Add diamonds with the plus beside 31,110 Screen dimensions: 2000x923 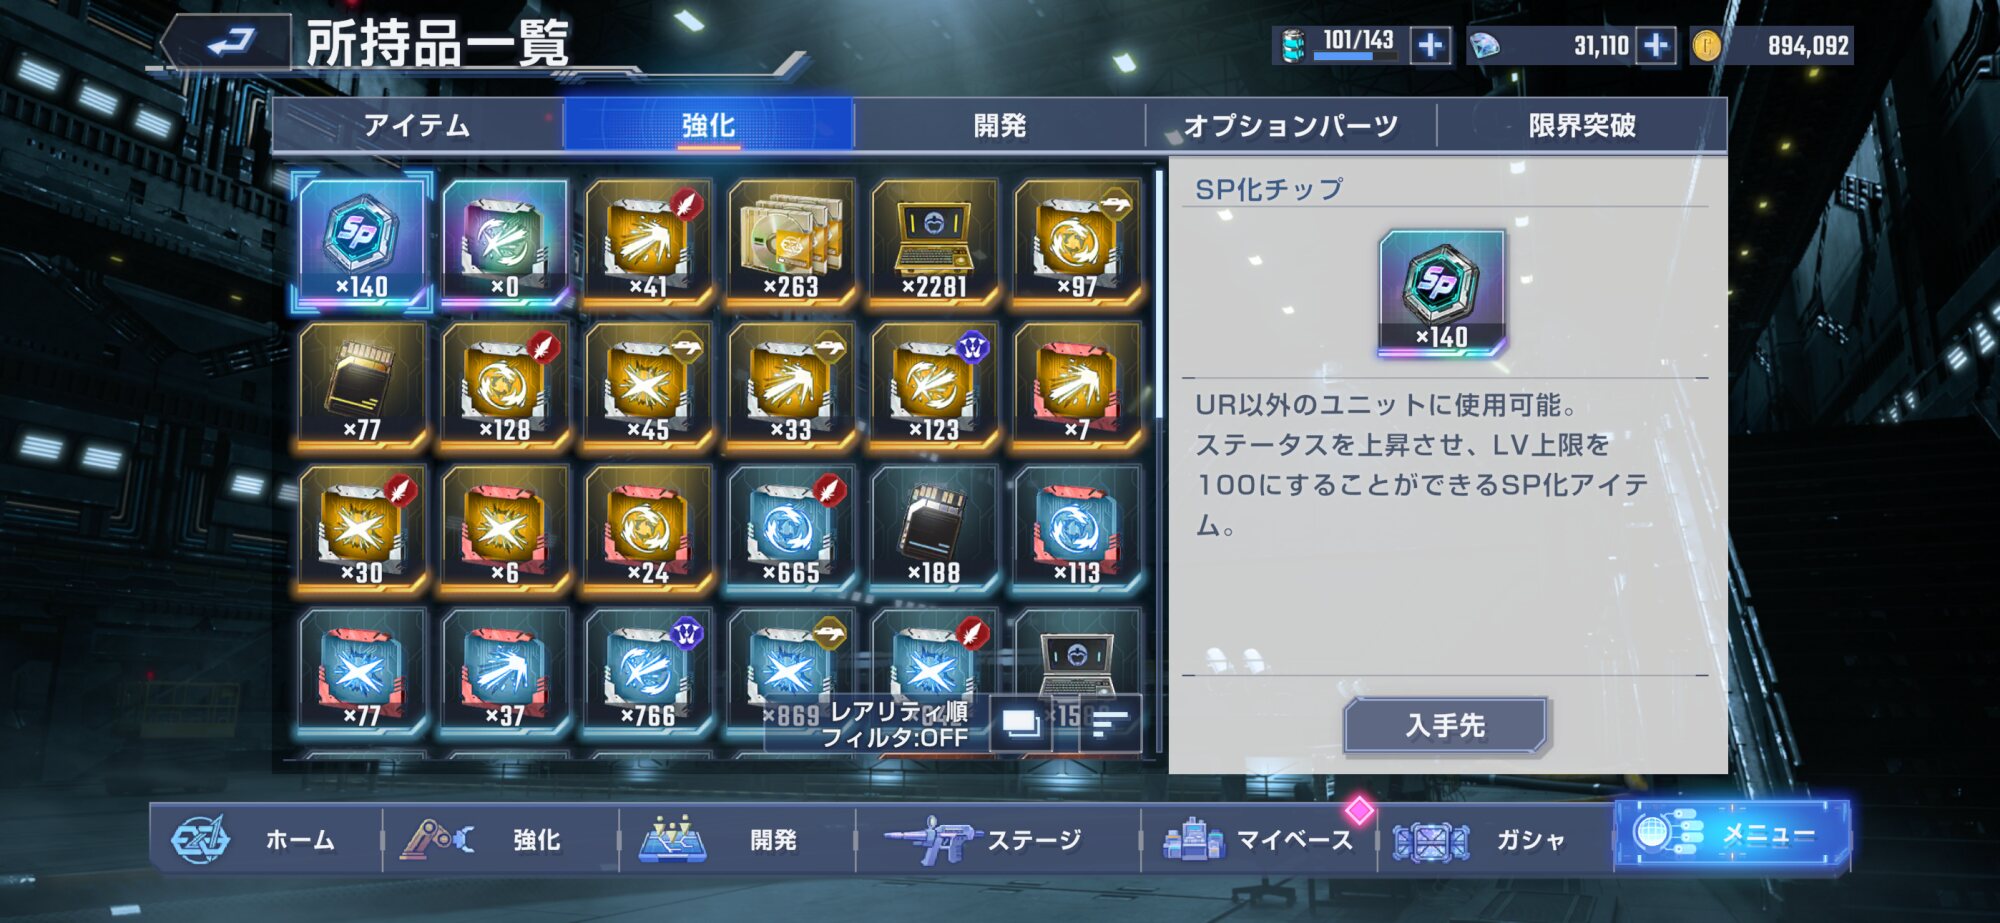(1656, 45)
